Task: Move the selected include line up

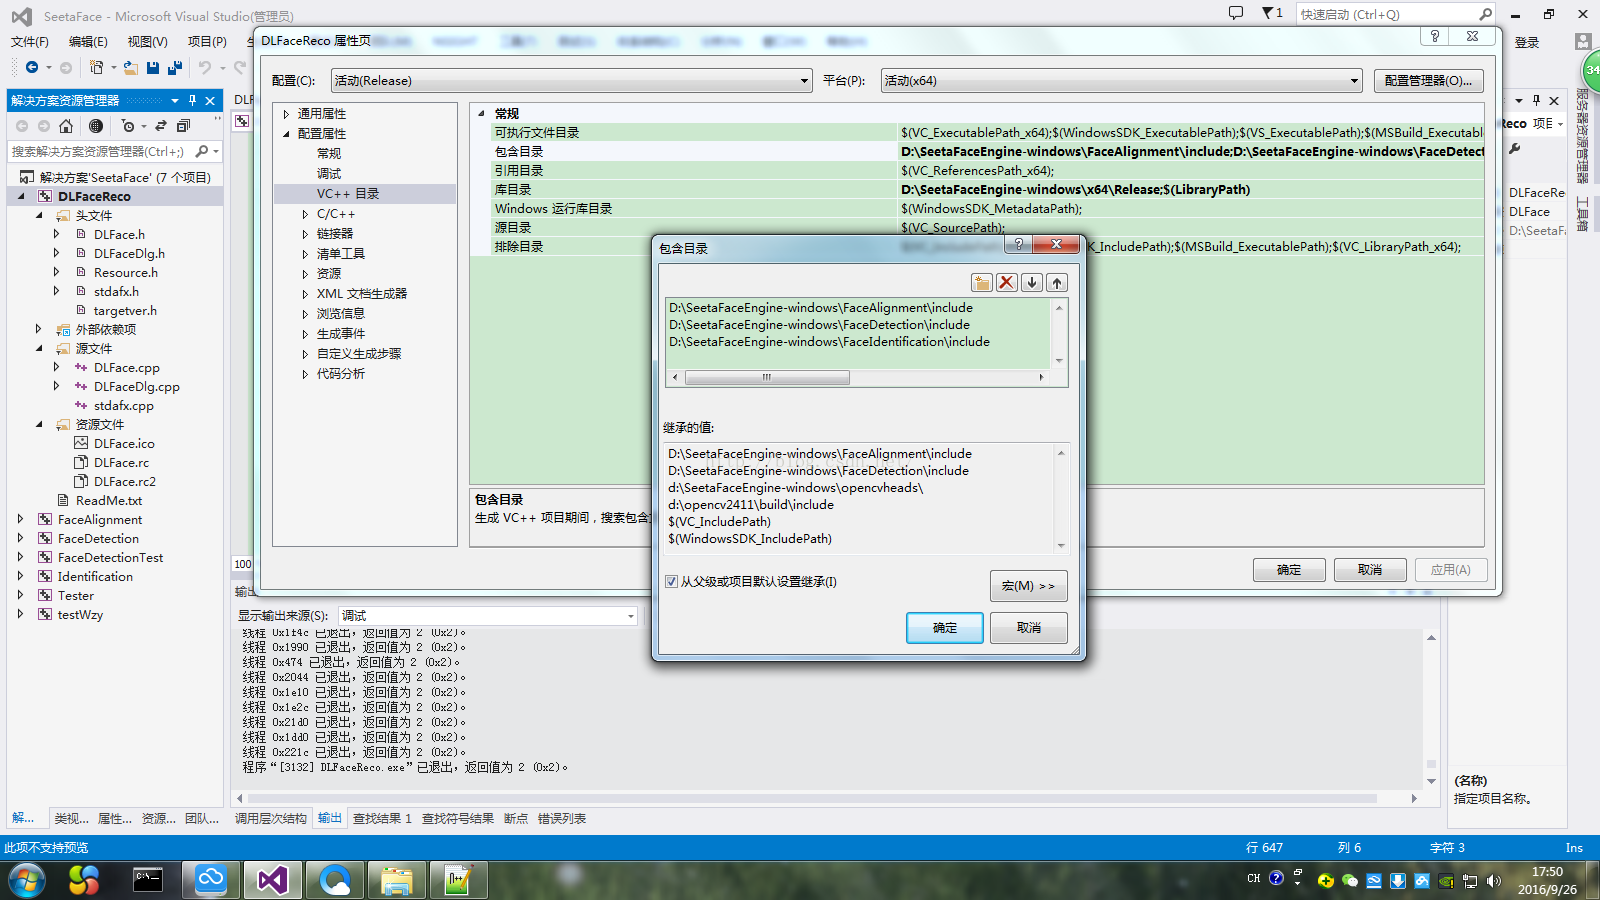Action: pos(1057,282)
